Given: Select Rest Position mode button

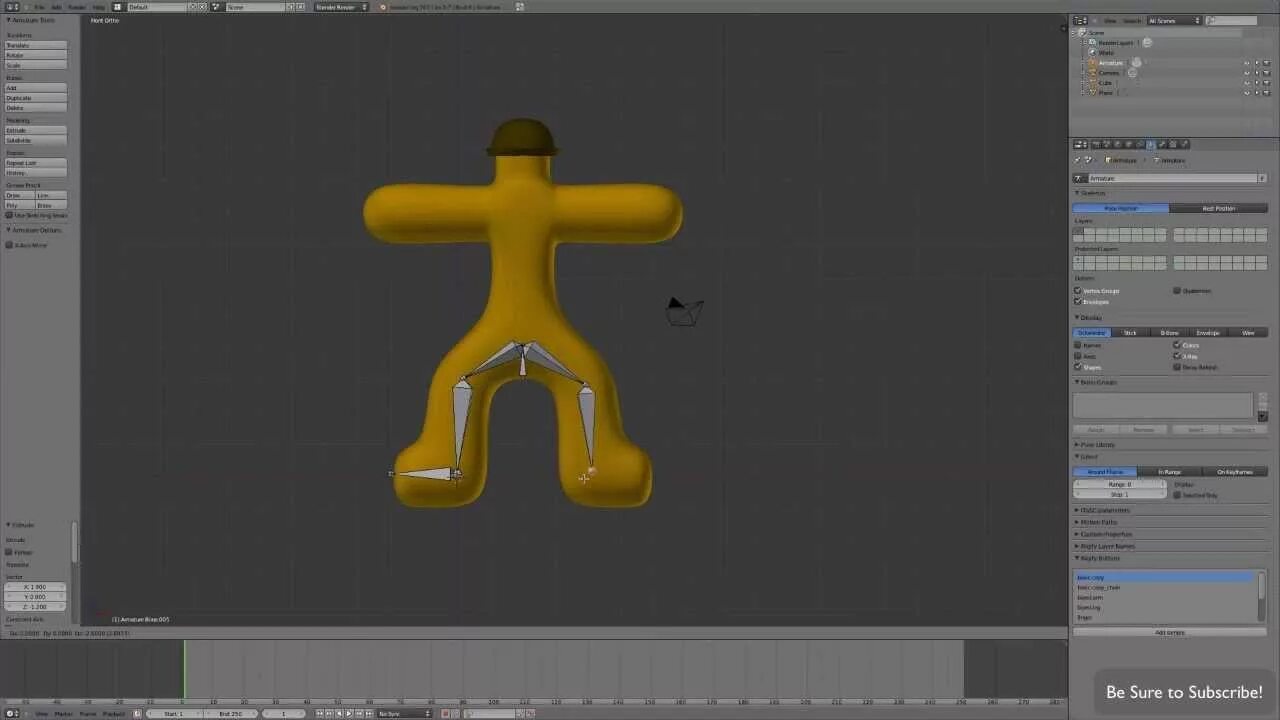Looking at the screenshot, I should (1219, 208).
